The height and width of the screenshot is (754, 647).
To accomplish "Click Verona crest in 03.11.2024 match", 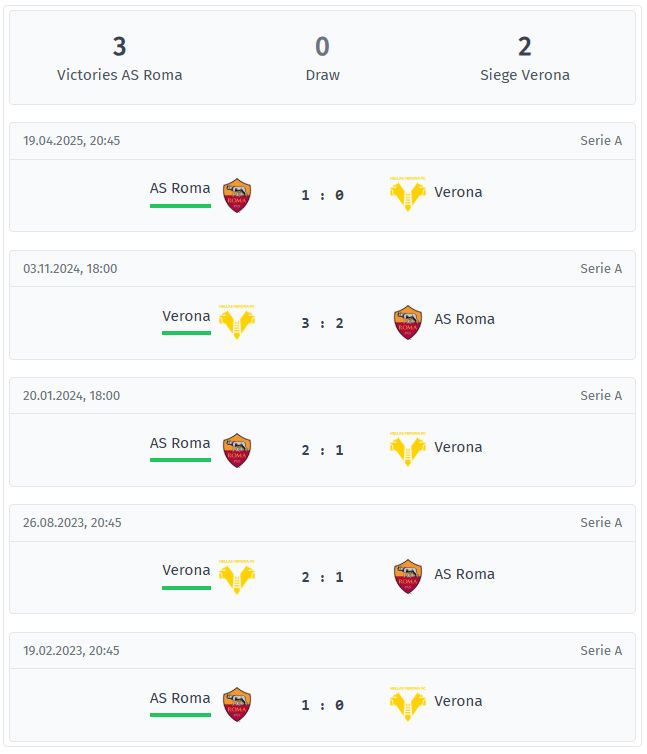I will [x=237, y=322].
